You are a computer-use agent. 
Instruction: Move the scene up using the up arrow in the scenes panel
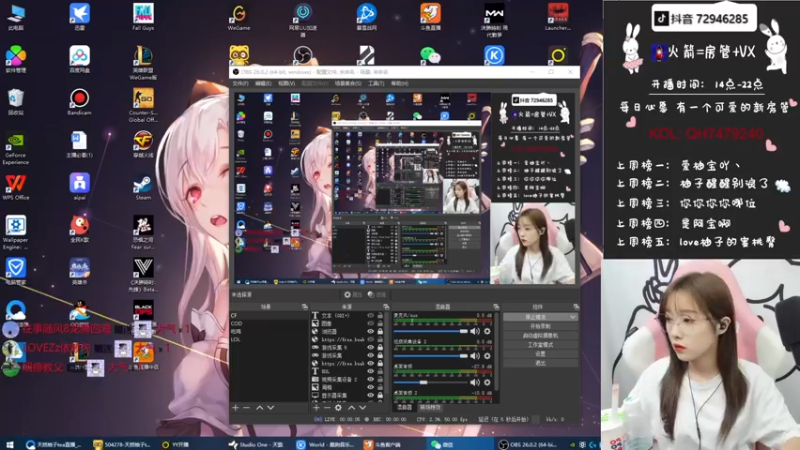tap(259, 408)
